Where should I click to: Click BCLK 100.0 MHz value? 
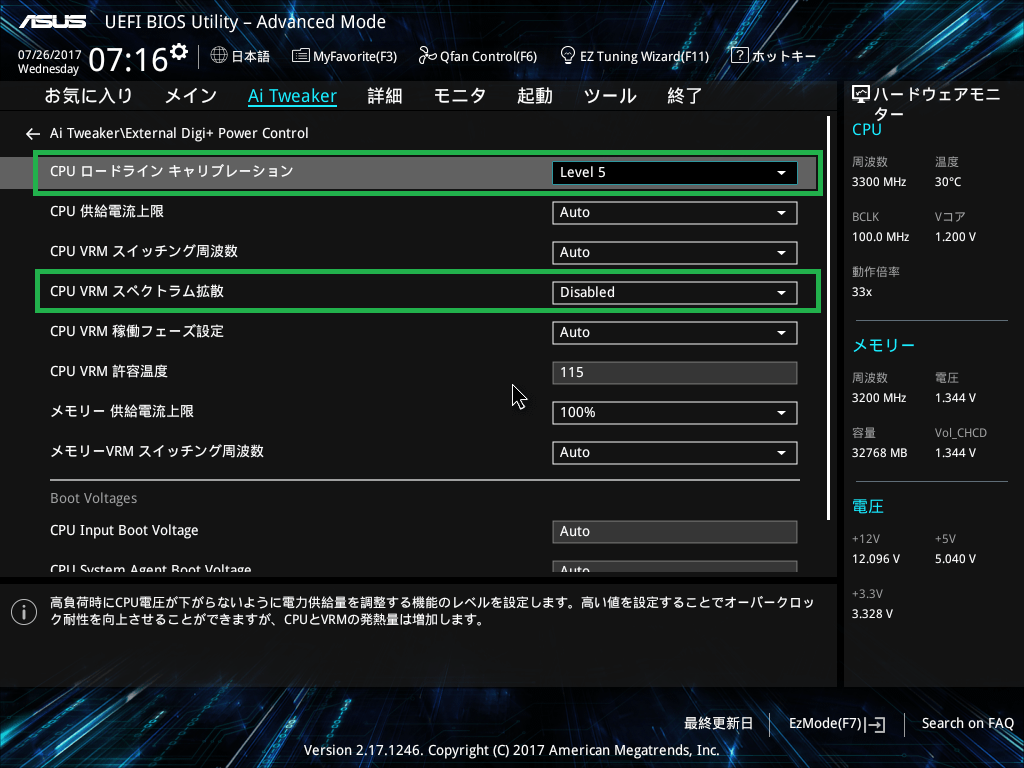coord(880,237)
